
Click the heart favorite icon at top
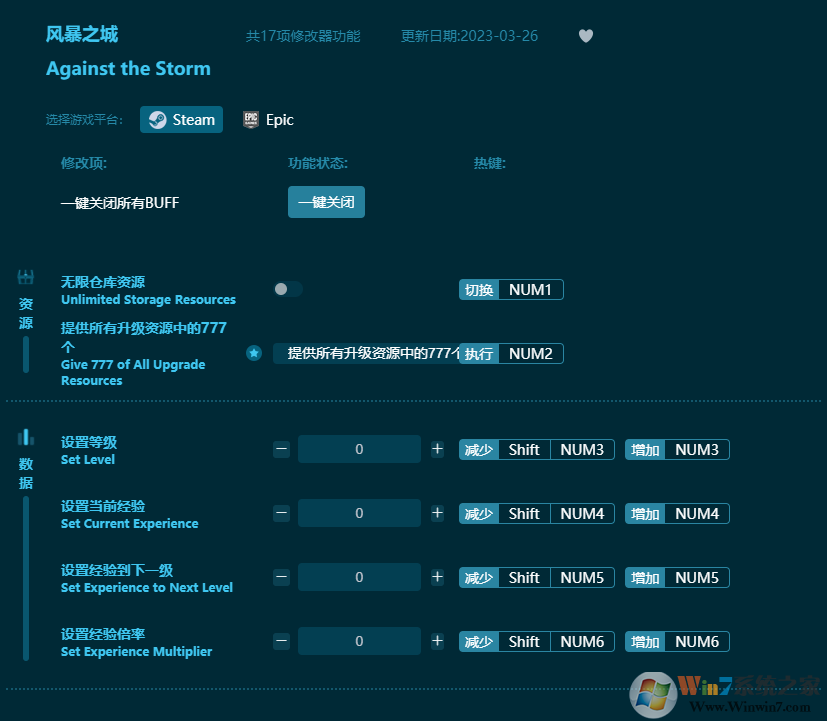click(586, 36)
